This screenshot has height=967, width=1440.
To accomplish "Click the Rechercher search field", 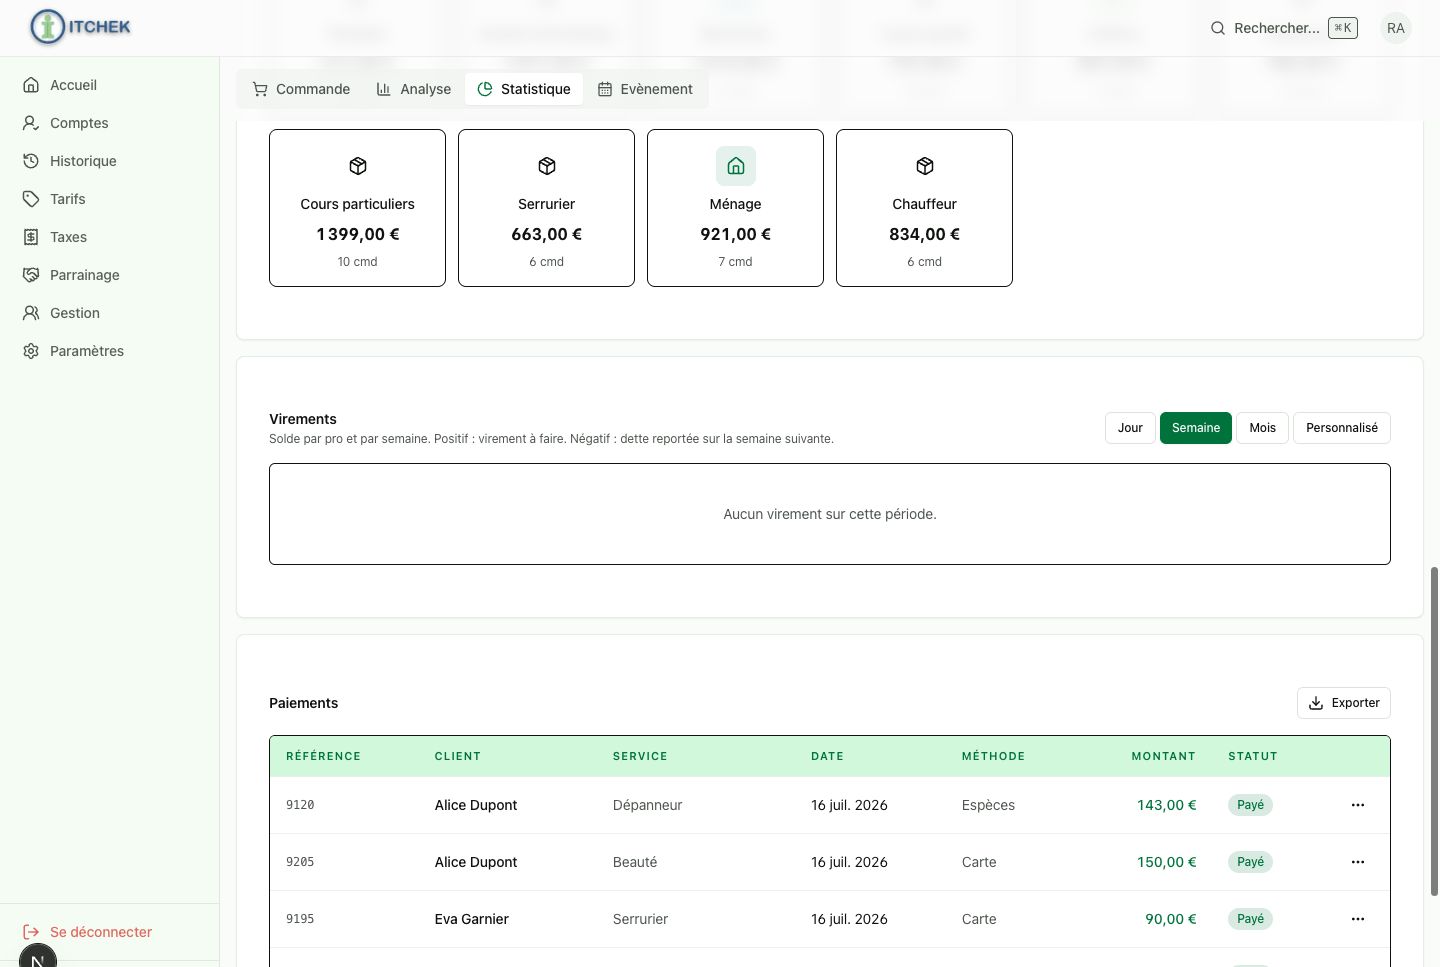I will coord(1284,28).
